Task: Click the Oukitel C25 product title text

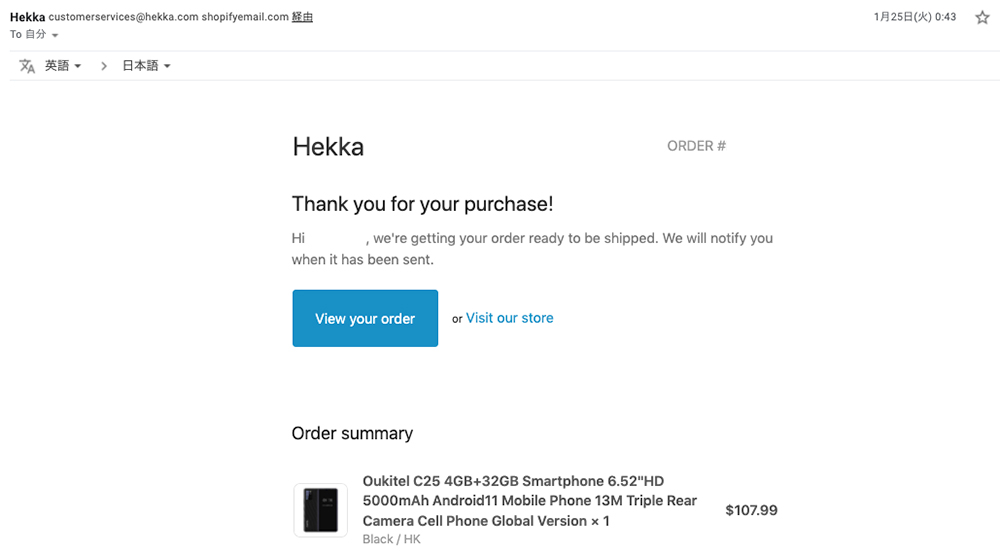Action: [x=530, y=500]
